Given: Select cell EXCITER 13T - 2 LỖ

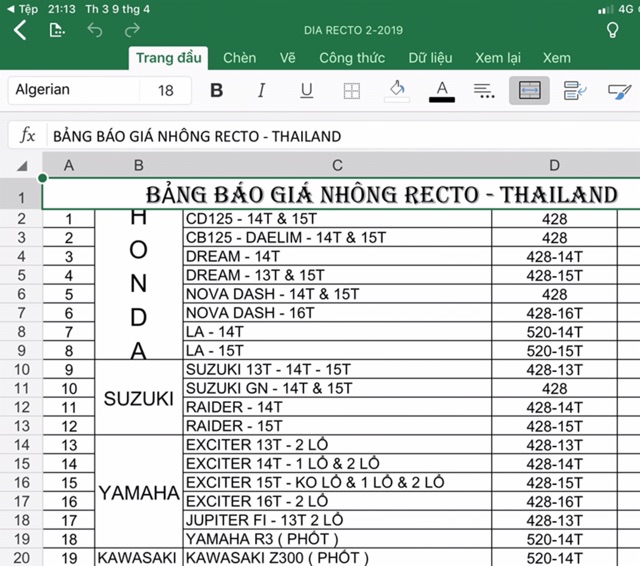Looking at the screenshot, I should (x=337, y=444).
